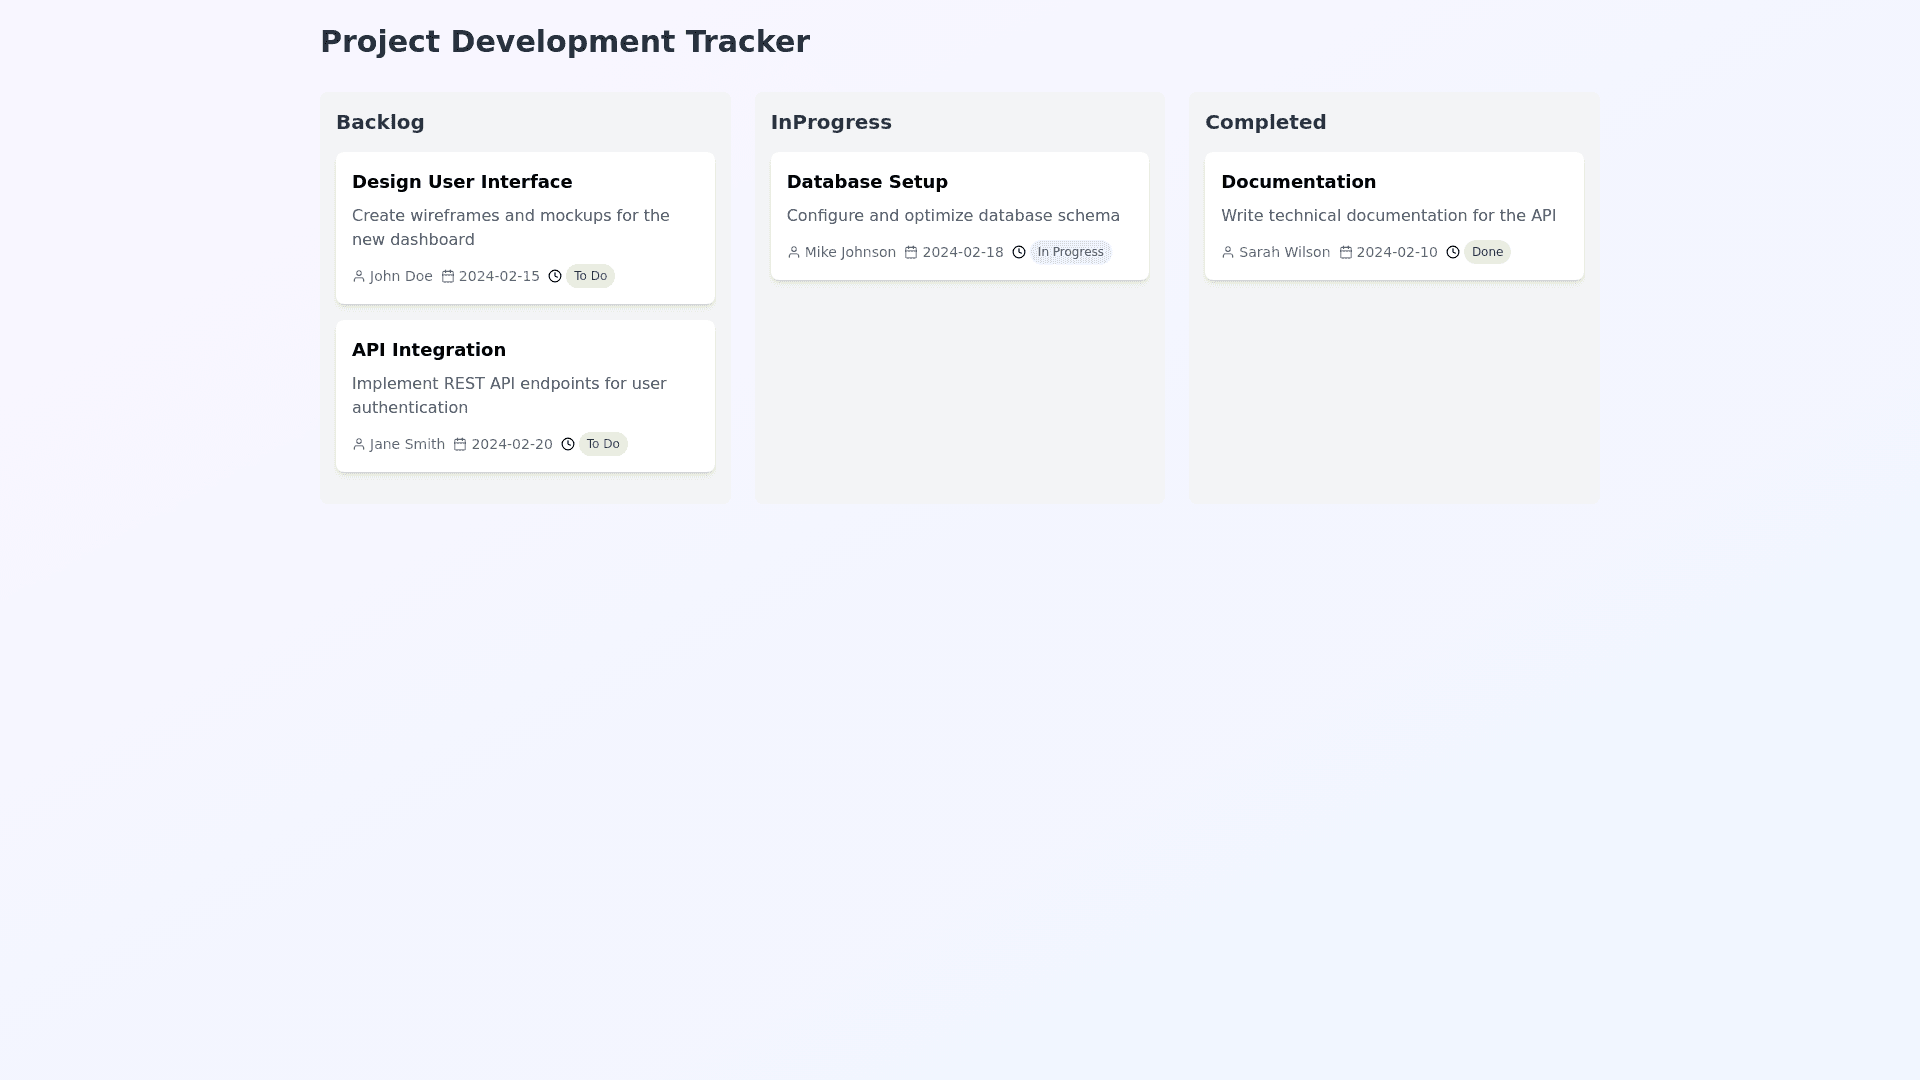Click the clock icon beside In Progress badge
The image size is (1920, 1080).
coord(1019,252)
